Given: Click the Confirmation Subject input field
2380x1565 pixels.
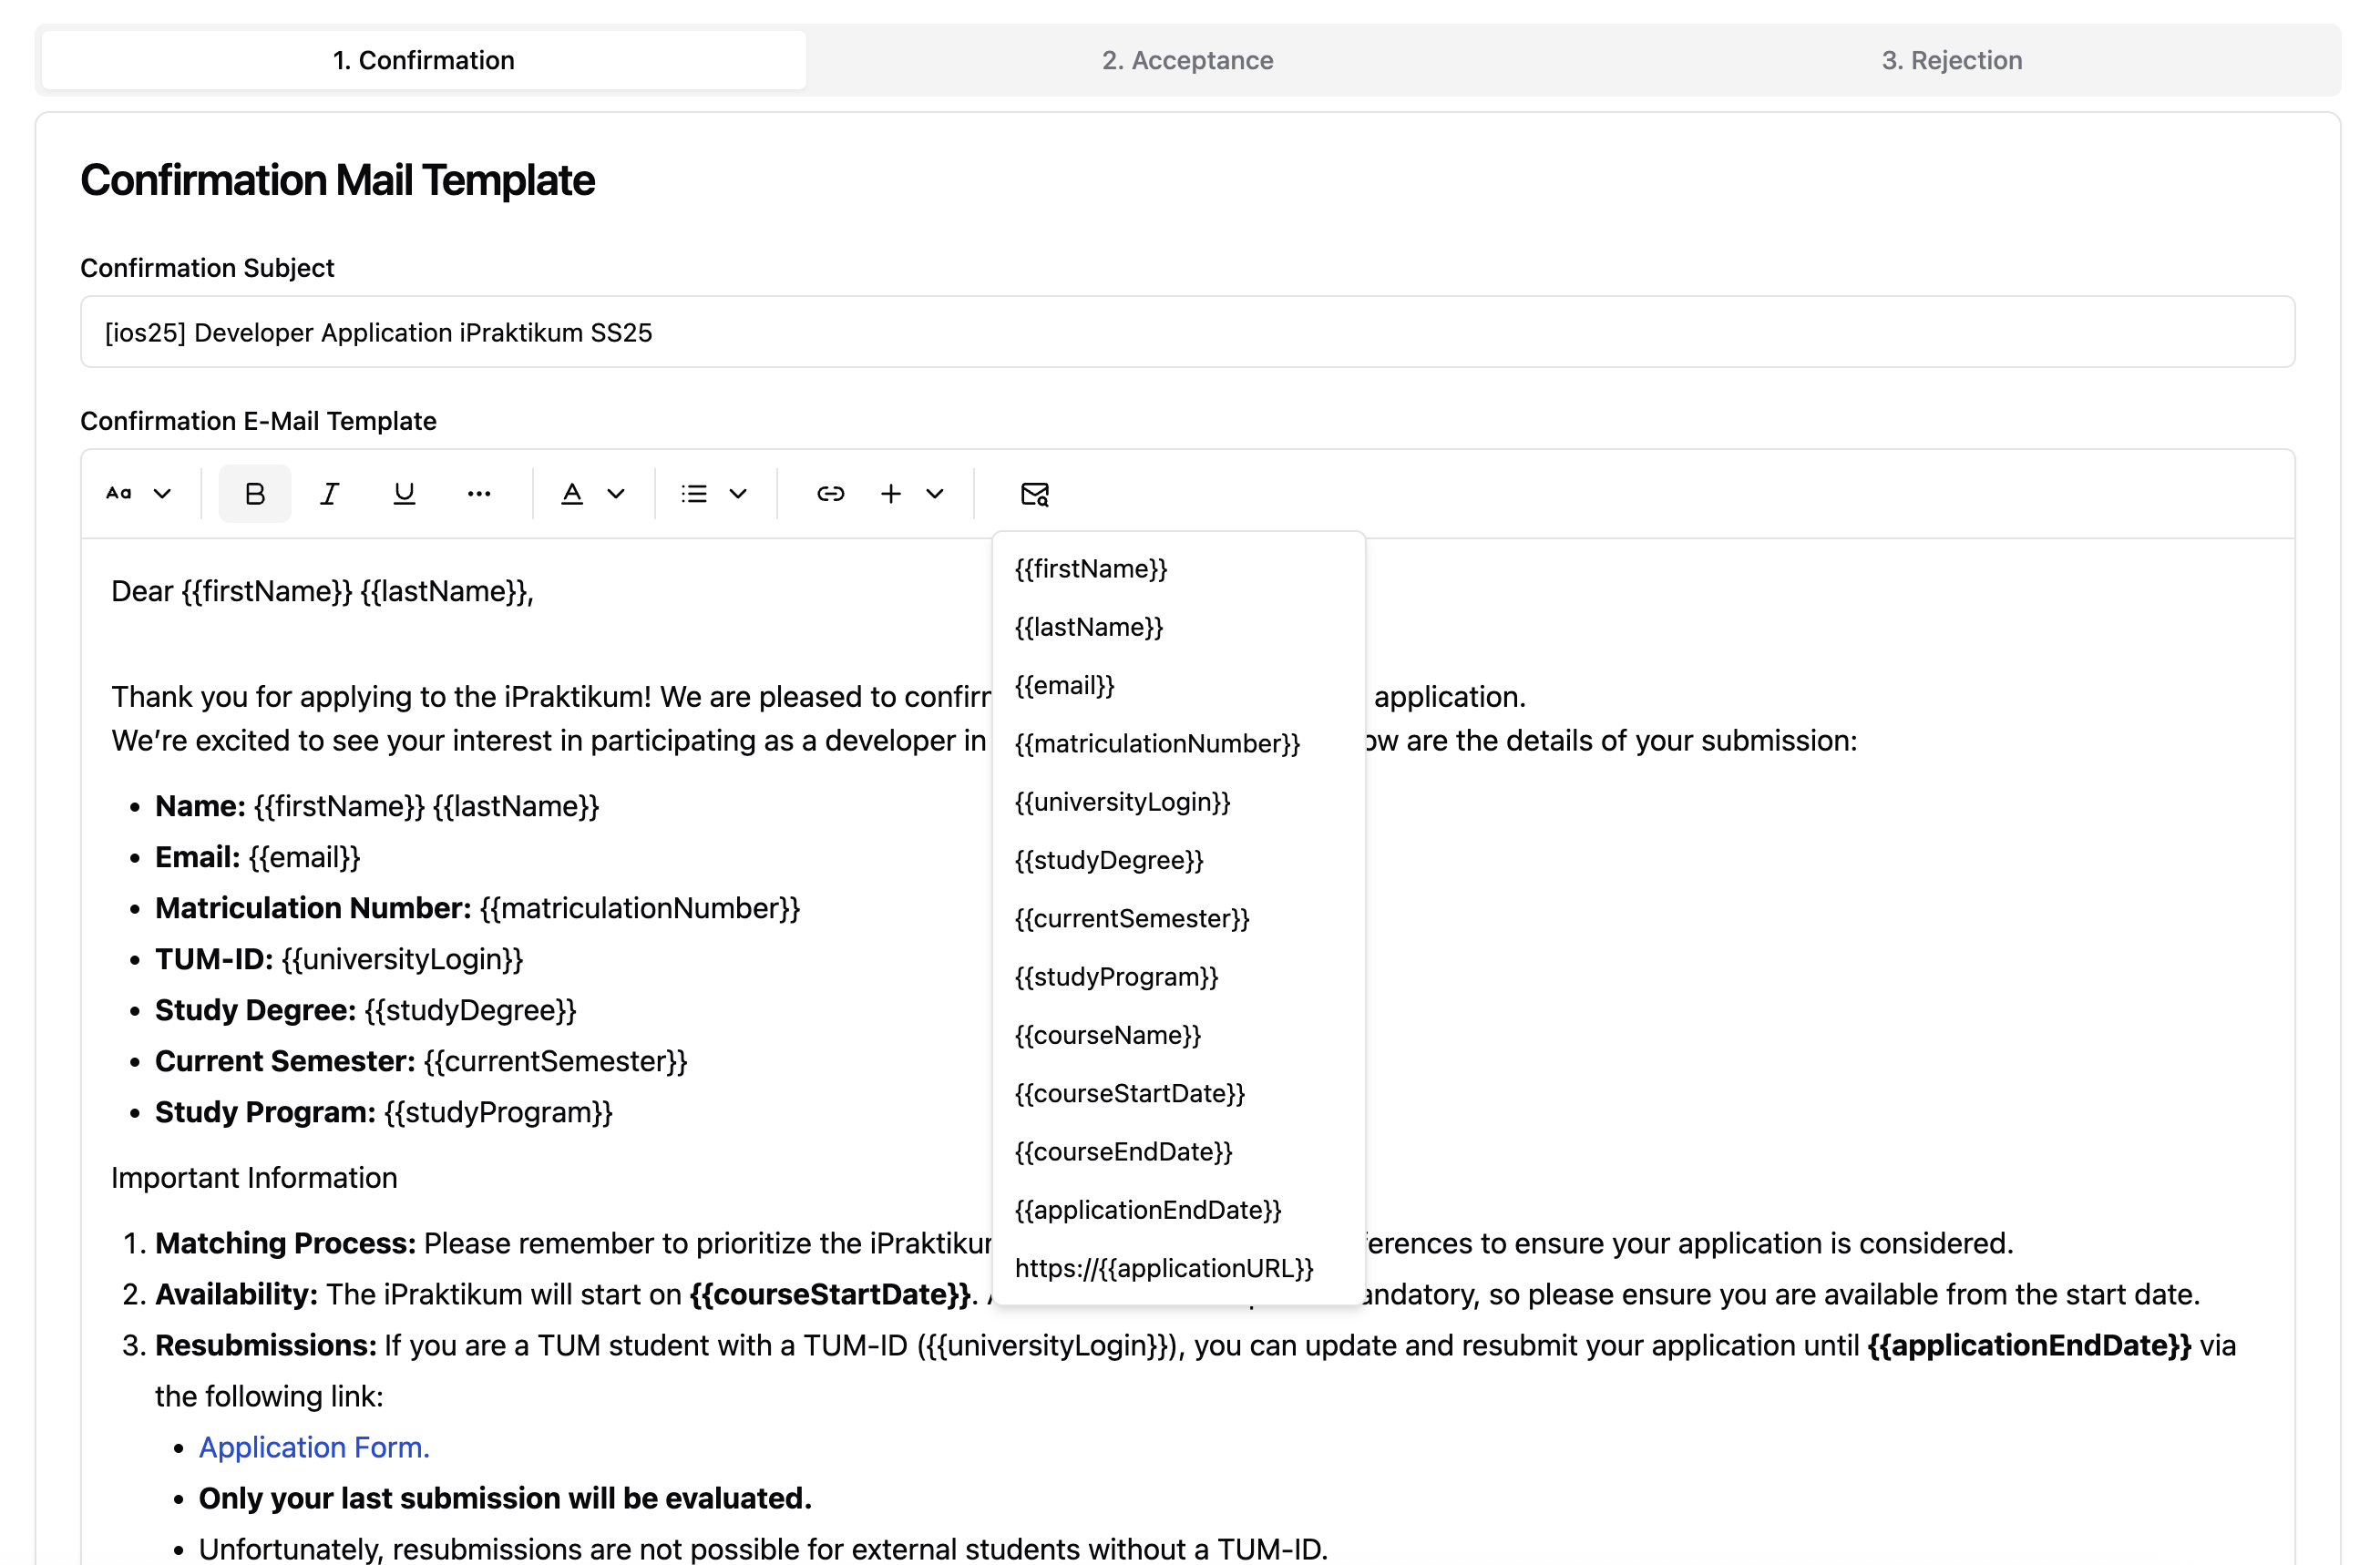Looking at the screenshot, I should click(1187, 332).
